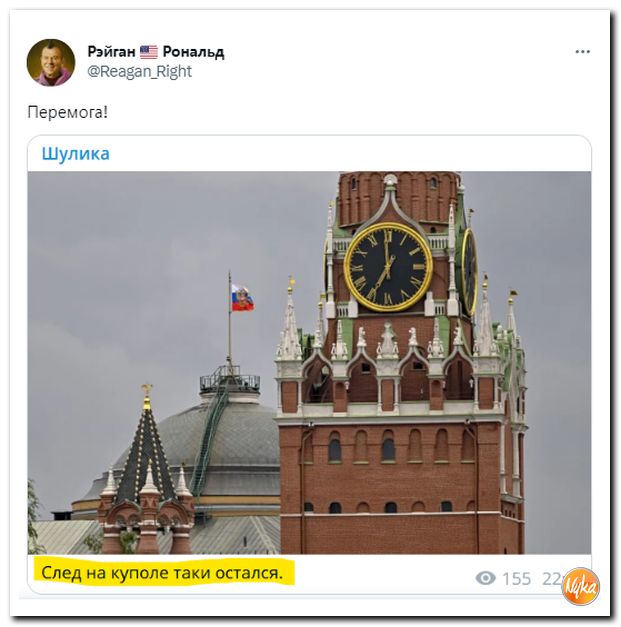This screenshot has height=627, width=621.
Task: Open the @Reagan_Right handle link
Action: 140,72
